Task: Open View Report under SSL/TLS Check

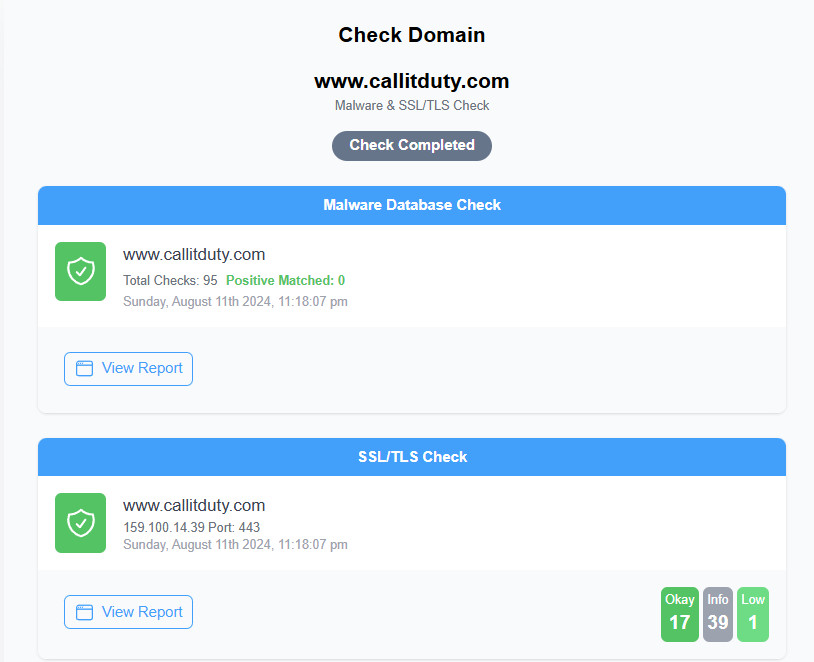Action: (x=128, y=612)
